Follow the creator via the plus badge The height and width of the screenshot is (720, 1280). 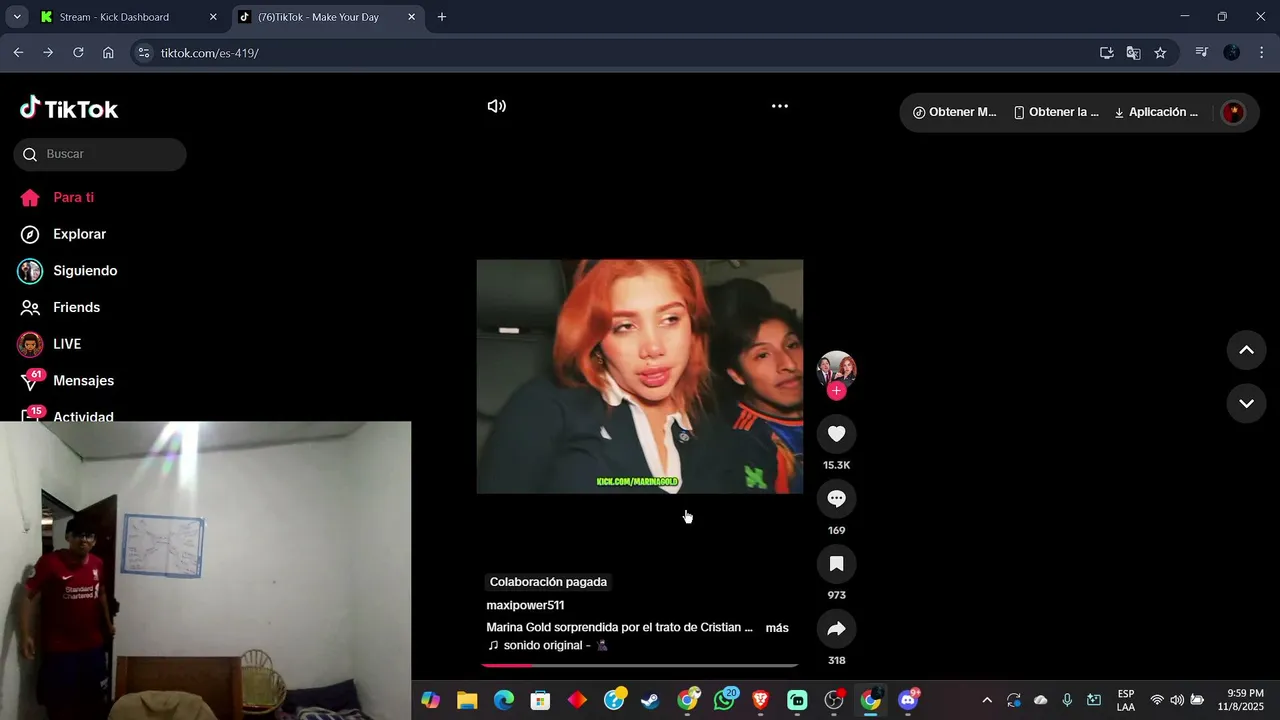837,391
